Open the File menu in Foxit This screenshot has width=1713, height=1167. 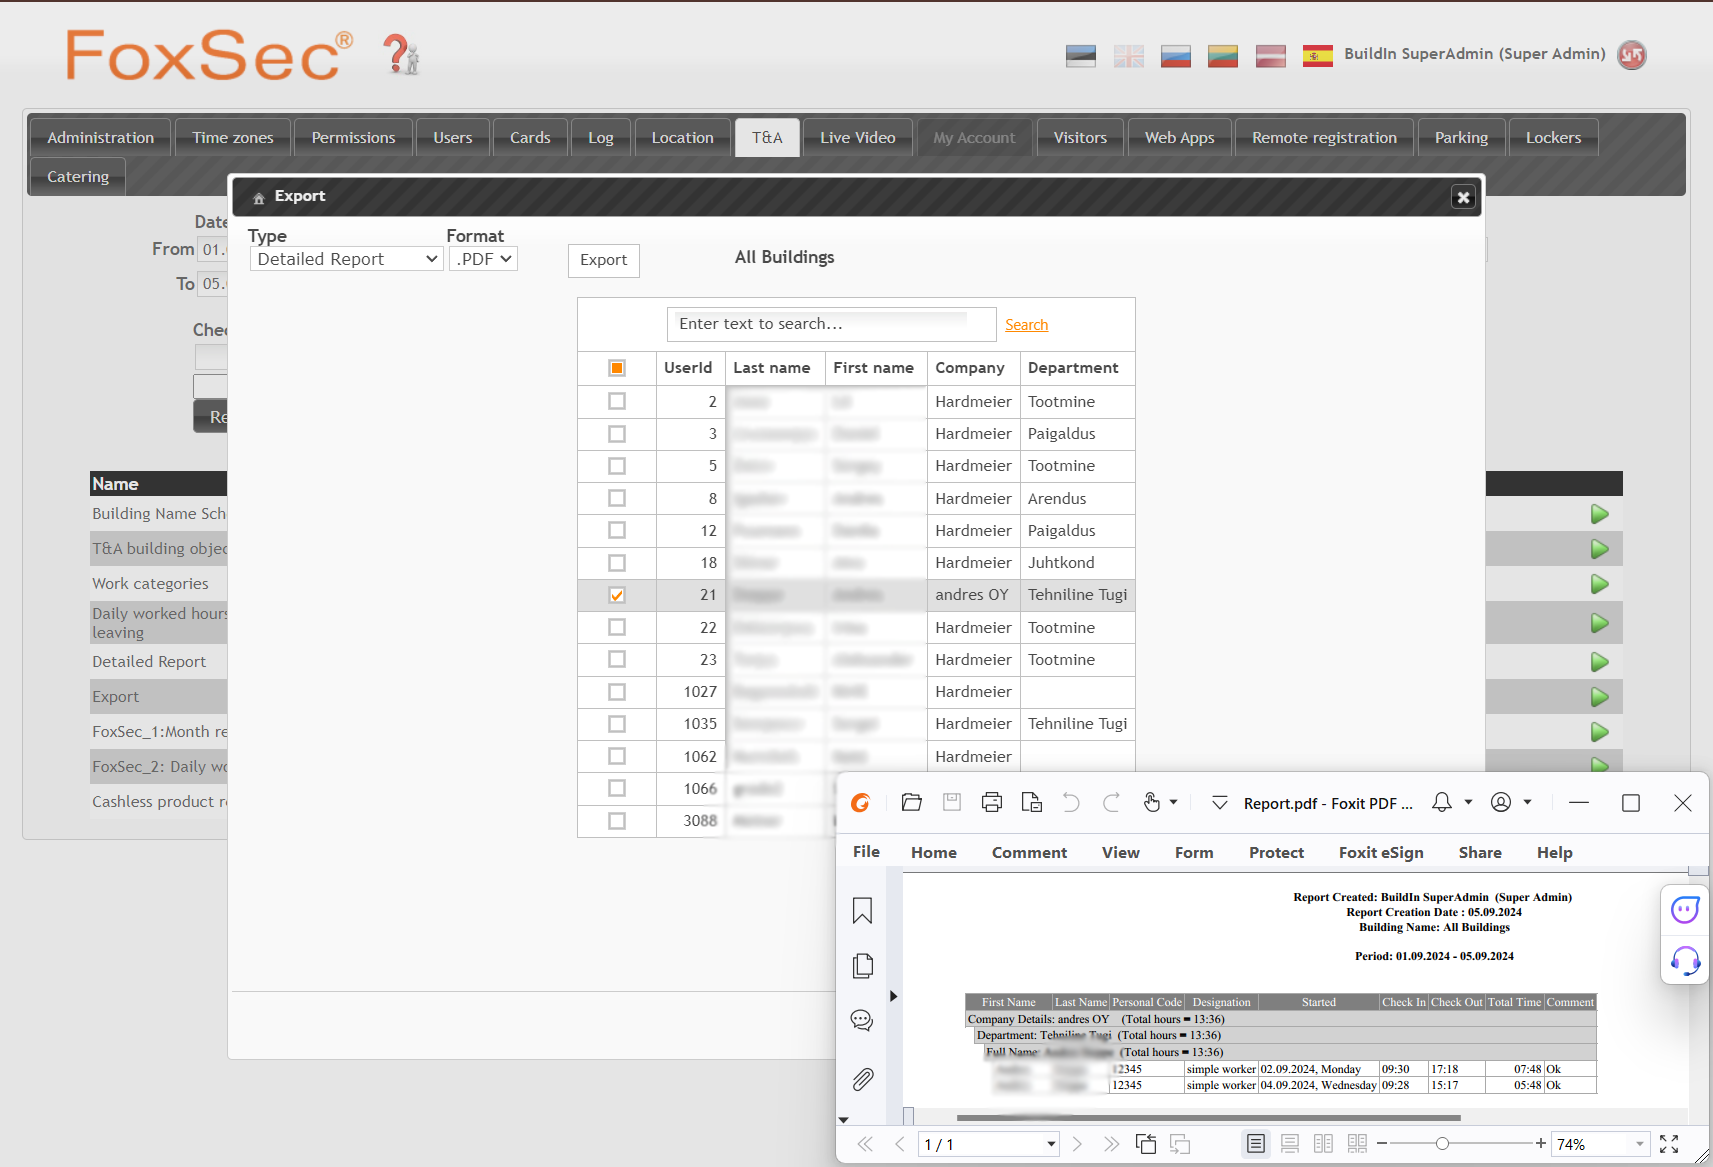coord(866,852)
